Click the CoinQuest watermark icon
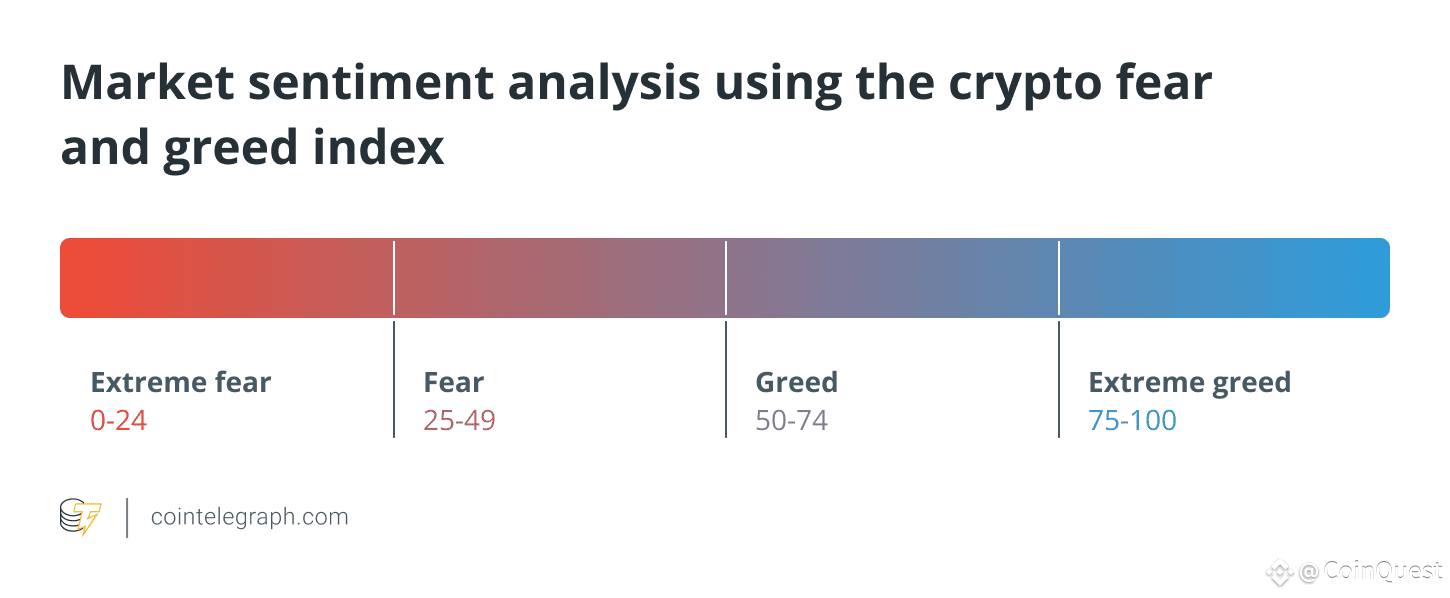The height and width of the screenshot is (598, 1450). 1279,572
